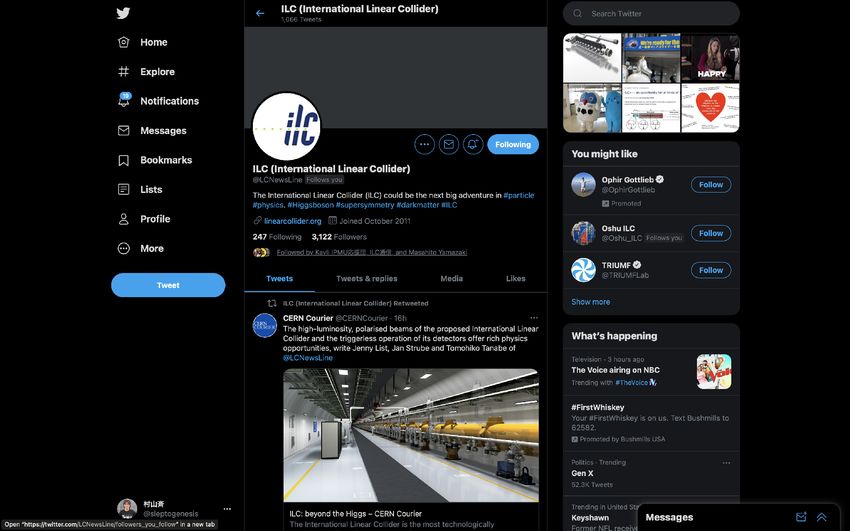Click the blue Tweet button
The height and width of the screenshot is (531, 850).
168,285
